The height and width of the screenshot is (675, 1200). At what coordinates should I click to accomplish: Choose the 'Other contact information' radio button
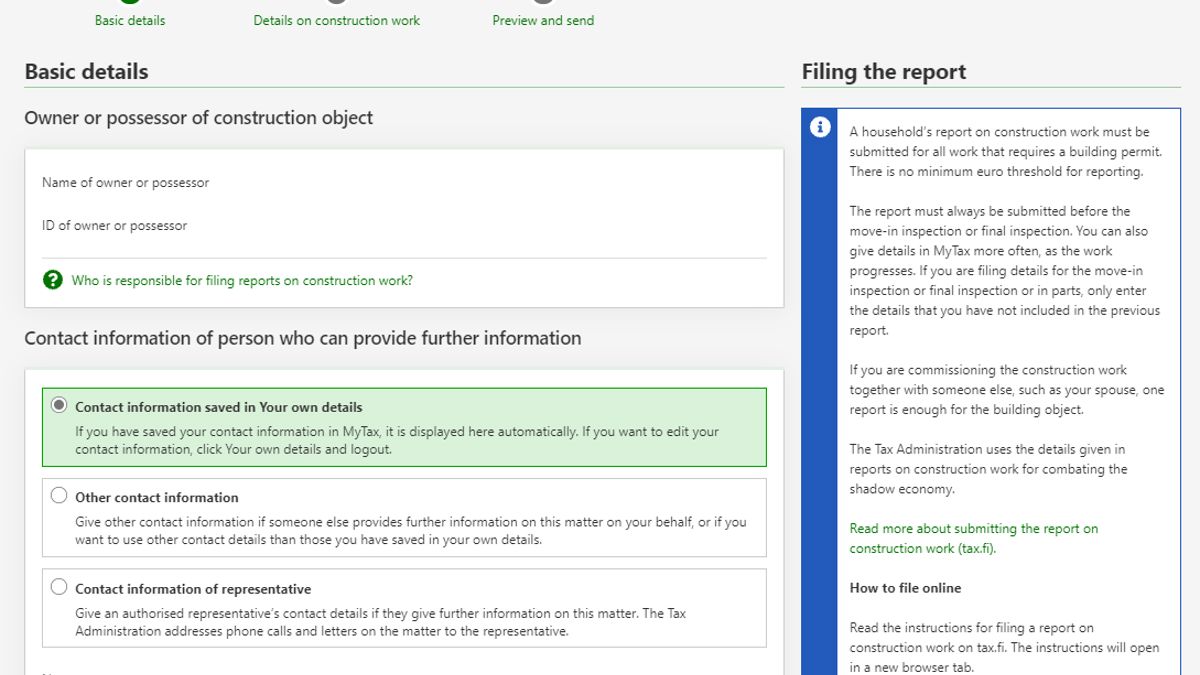click(x=59, y=496)
